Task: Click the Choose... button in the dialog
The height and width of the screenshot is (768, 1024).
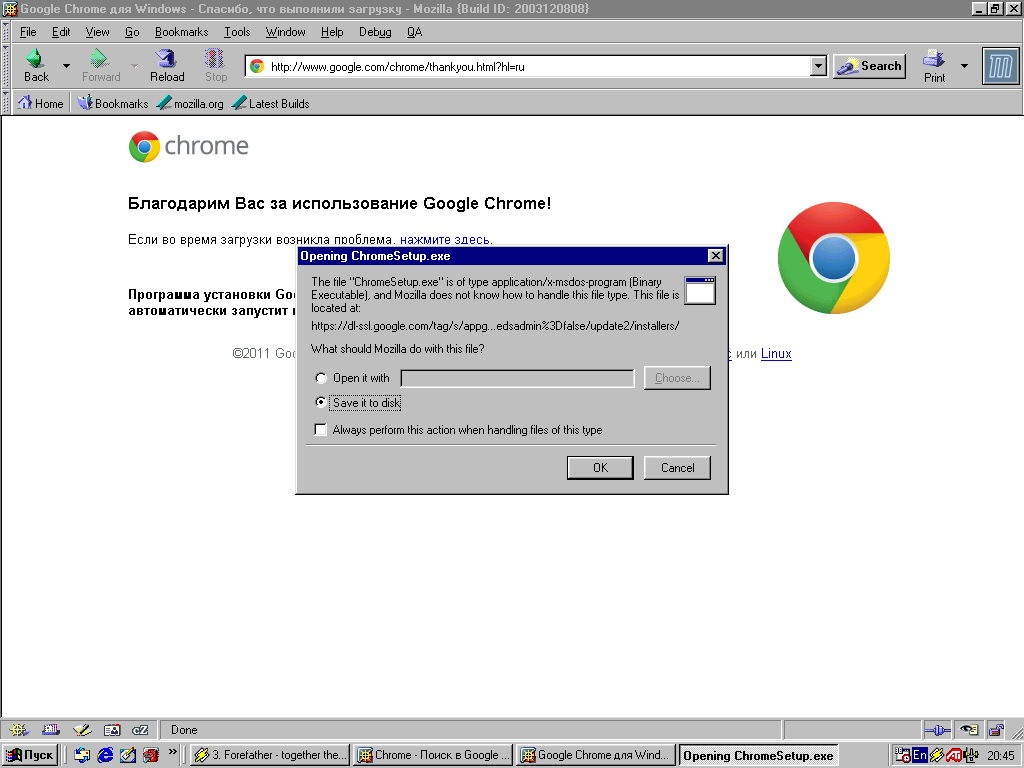Action: (x=677, y=378)
